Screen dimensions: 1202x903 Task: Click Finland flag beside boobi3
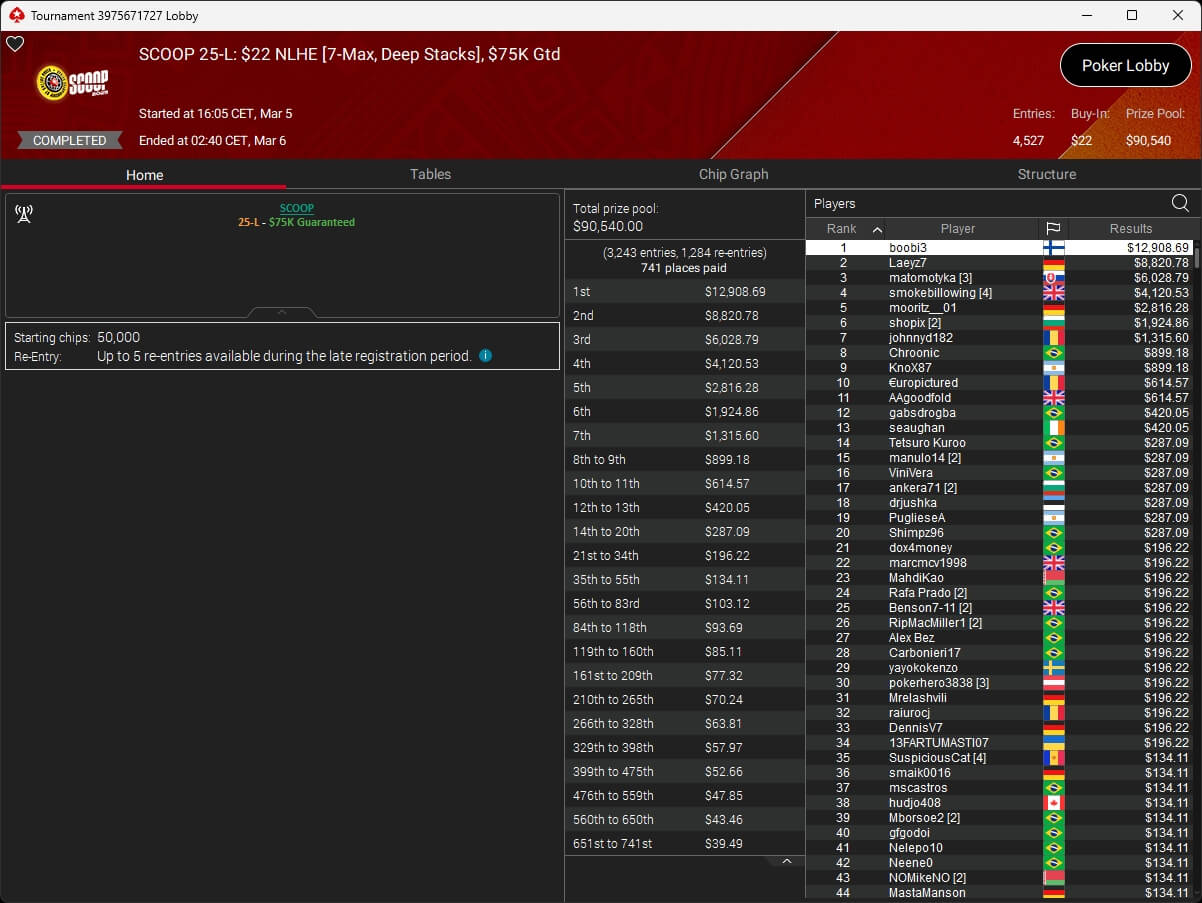1053,248
